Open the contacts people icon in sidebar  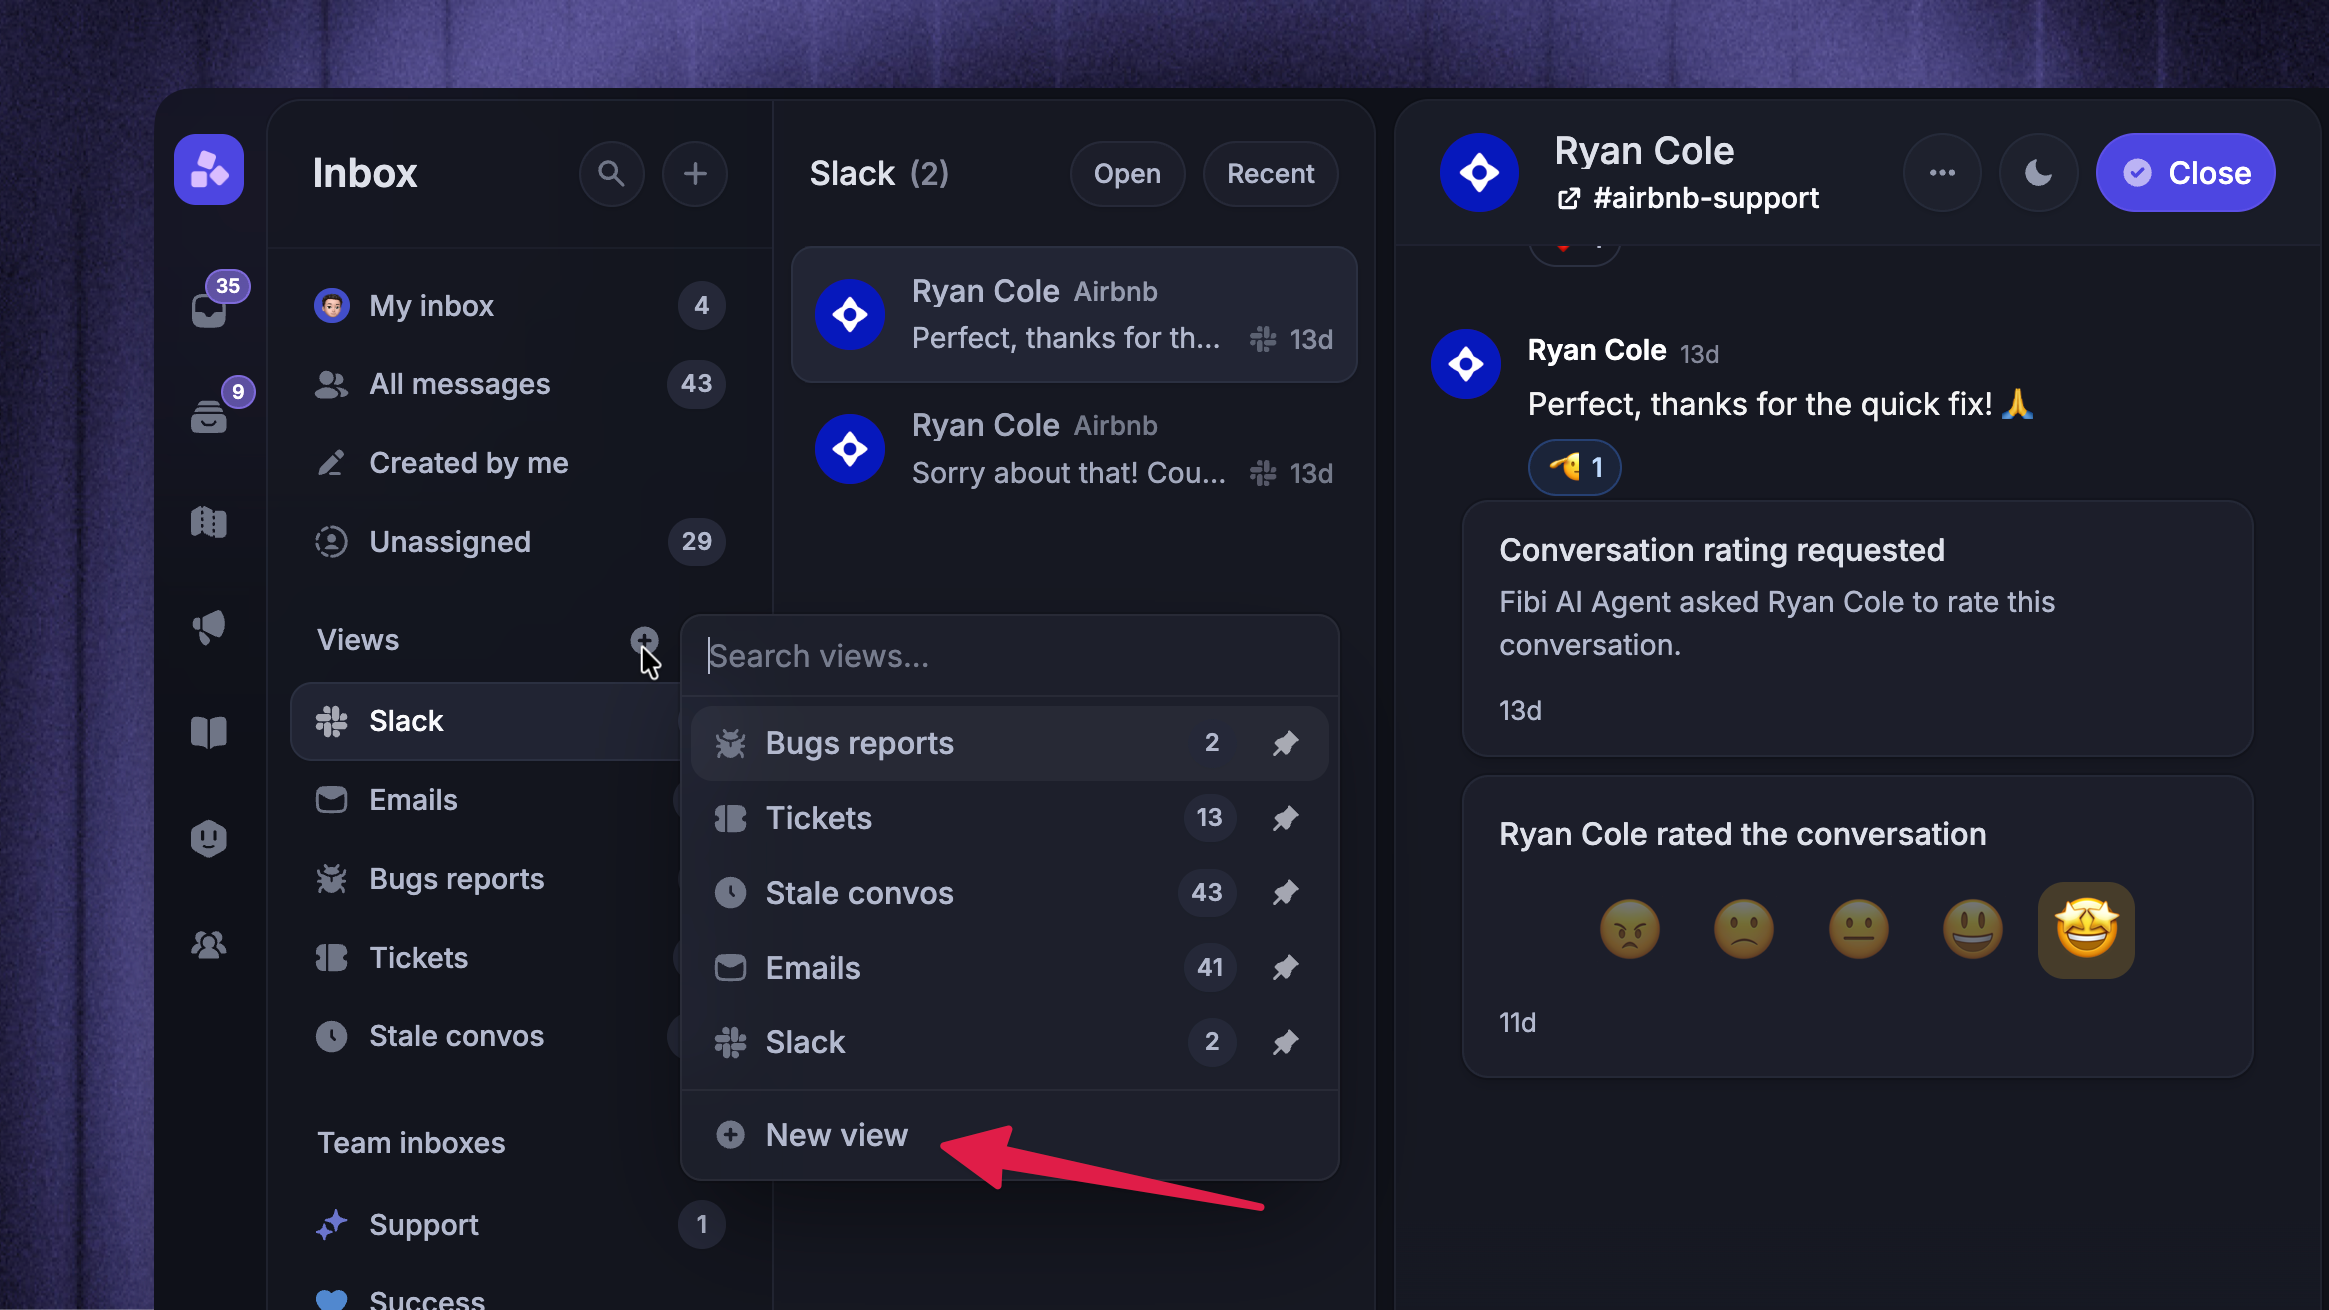pyautogui.click(x=209, y=945)
